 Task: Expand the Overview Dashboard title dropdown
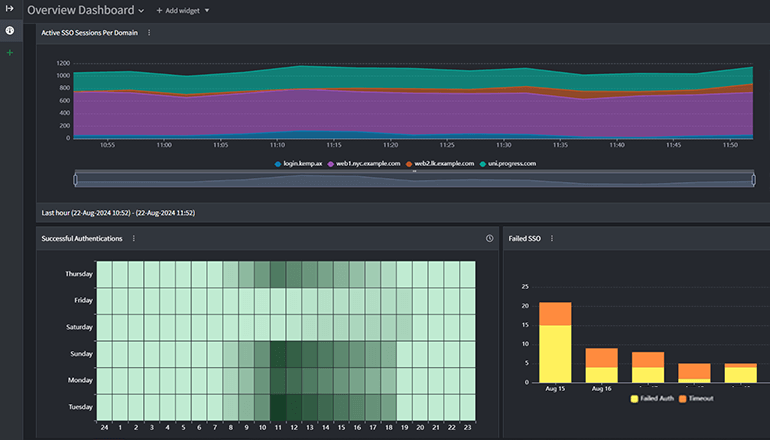[141, 11]
